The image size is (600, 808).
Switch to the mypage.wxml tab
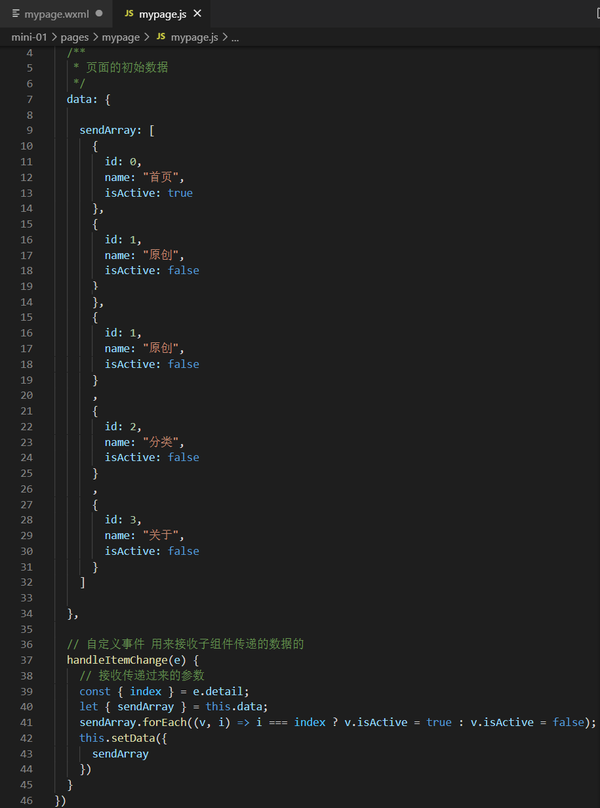(57, 14)
